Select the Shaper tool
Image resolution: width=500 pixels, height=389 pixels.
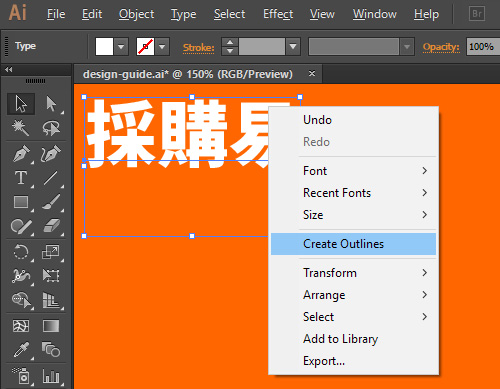[x=21, y=227]
